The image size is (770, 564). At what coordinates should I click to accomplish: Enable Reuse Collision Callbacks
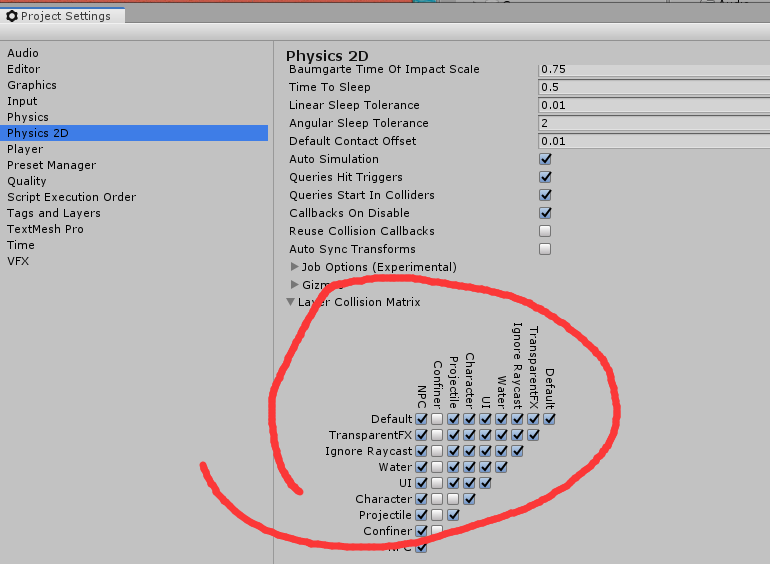(x=545, y=231)
